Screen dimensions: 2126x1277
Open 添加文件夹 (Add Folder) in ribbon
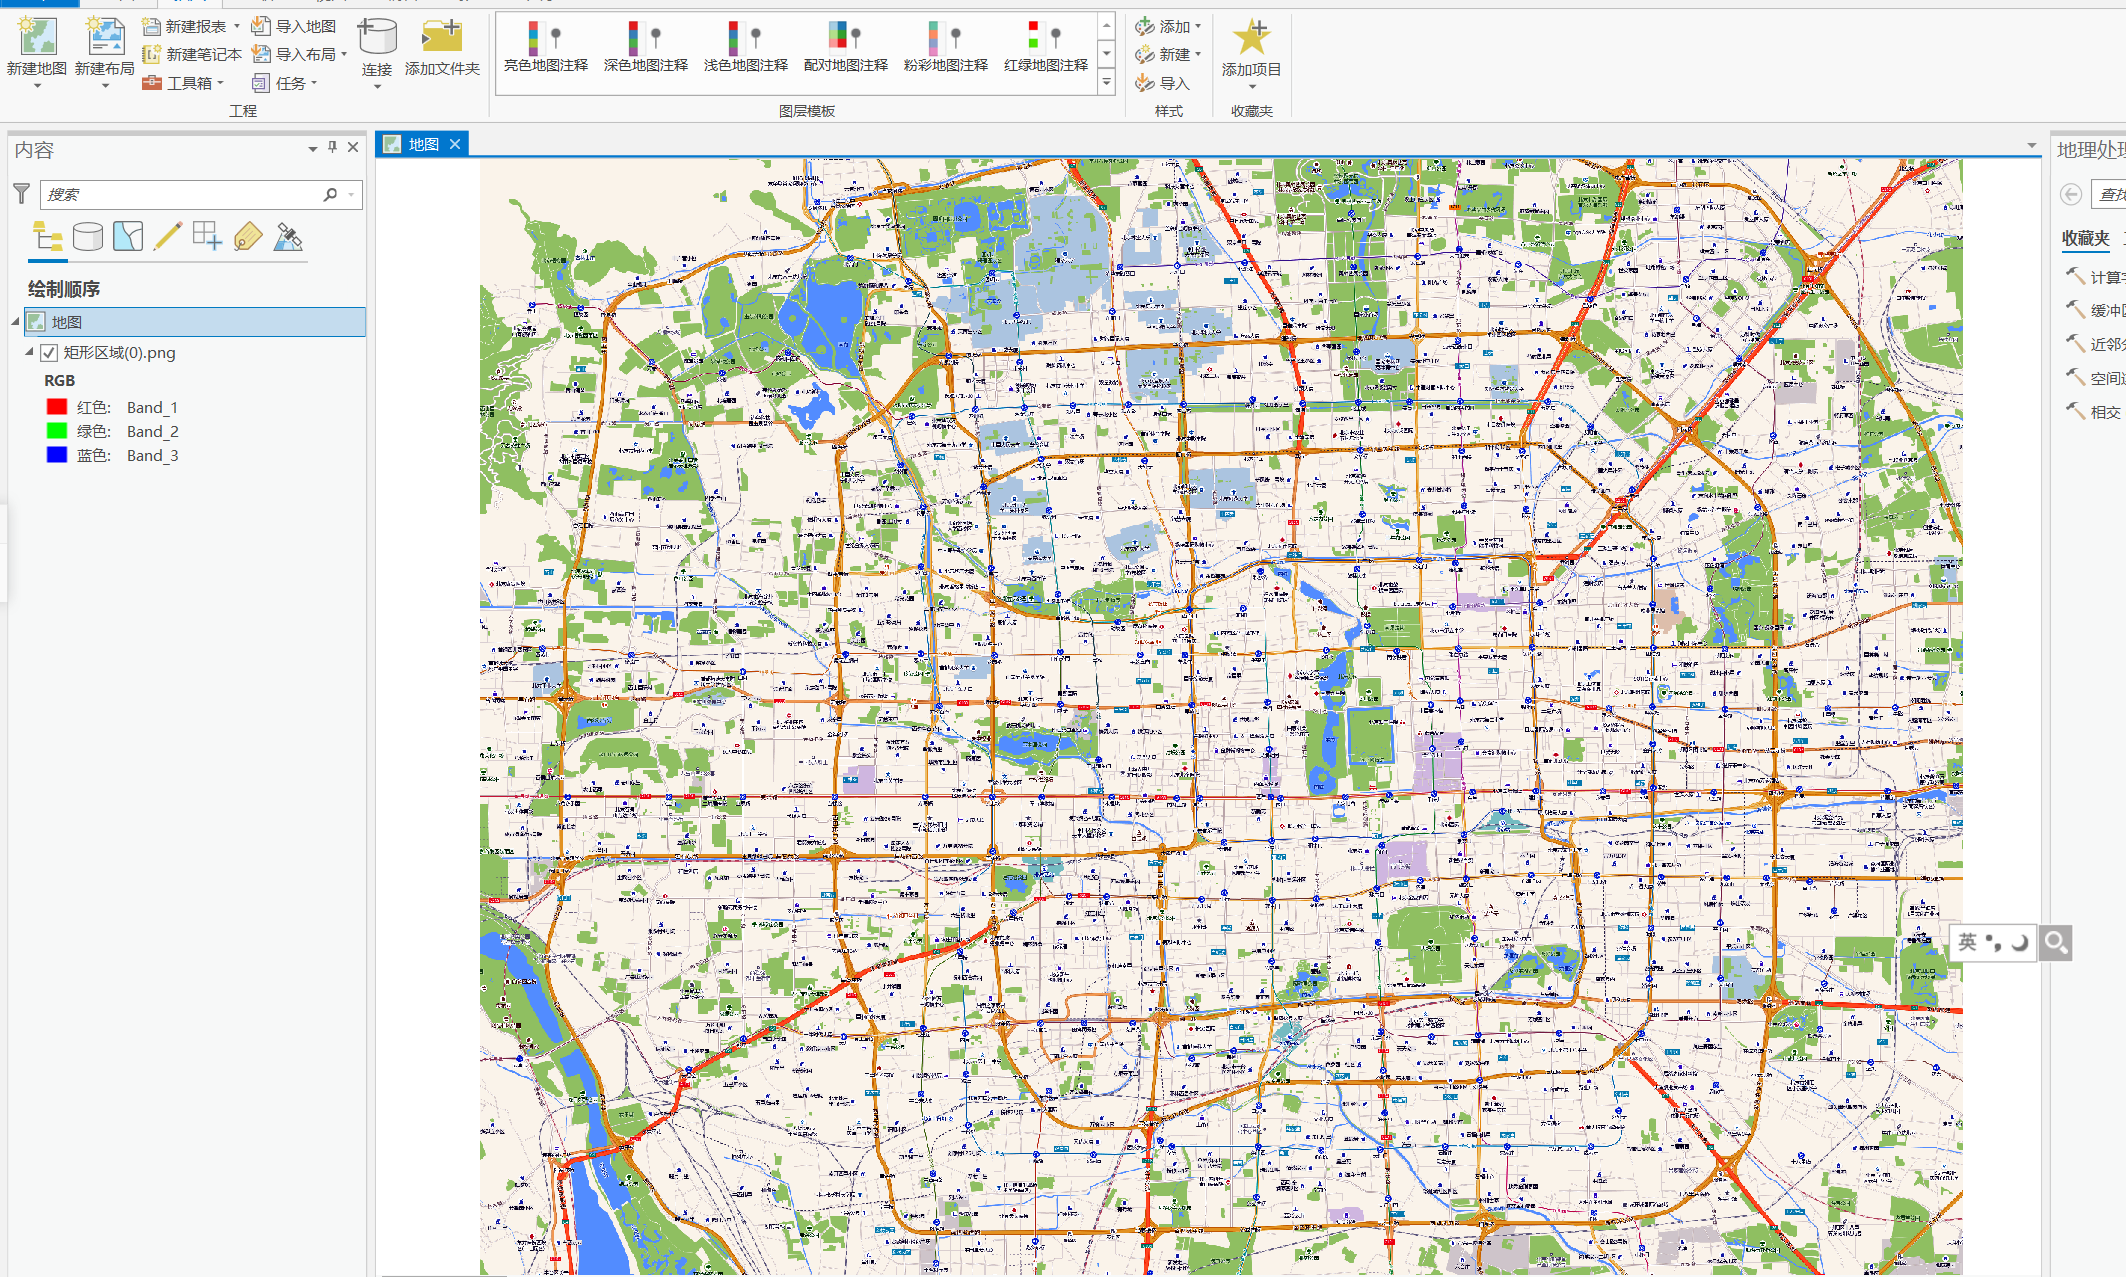[441, 37]
